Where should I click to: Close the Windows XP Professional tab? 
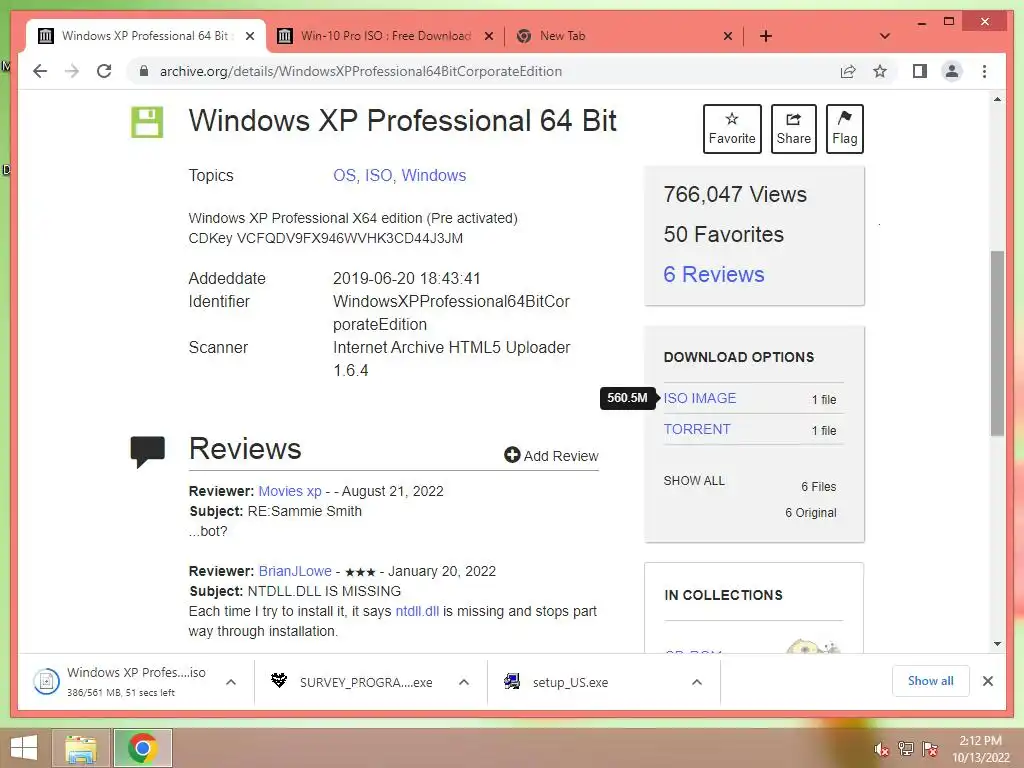click(x=249, y=37)
